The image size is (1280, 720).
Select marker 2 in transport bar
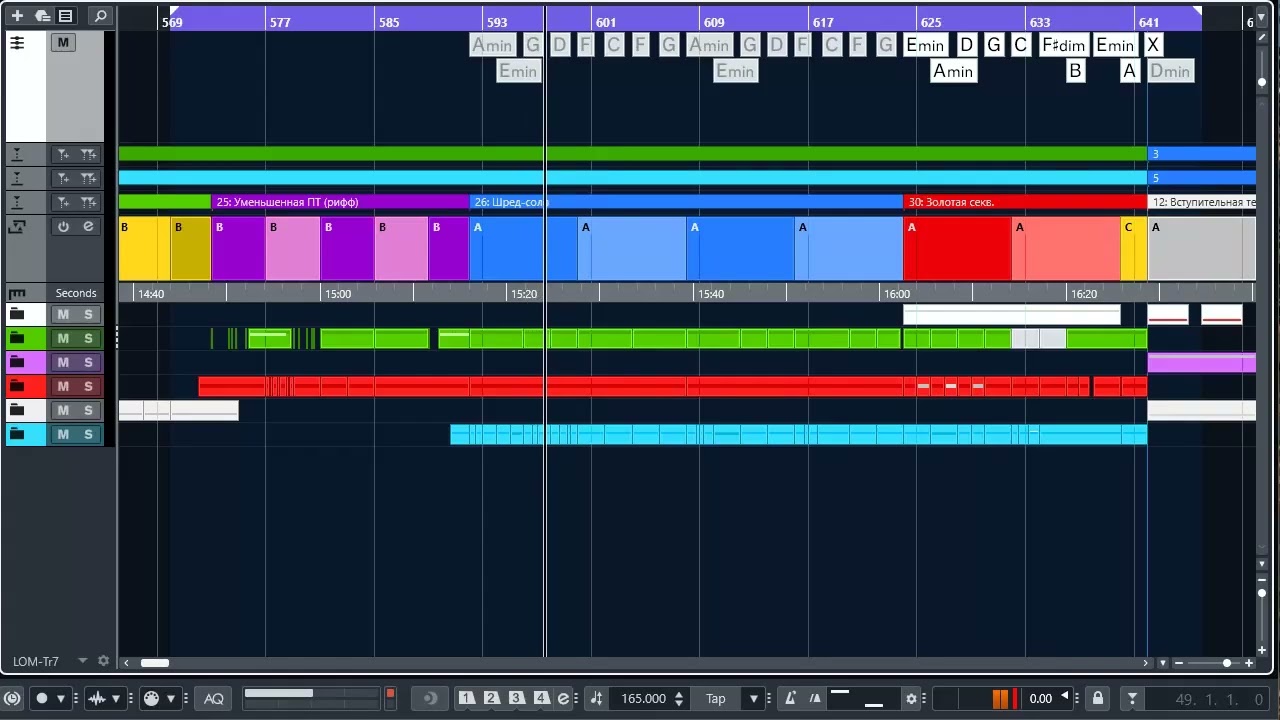(x=492, y=698)
